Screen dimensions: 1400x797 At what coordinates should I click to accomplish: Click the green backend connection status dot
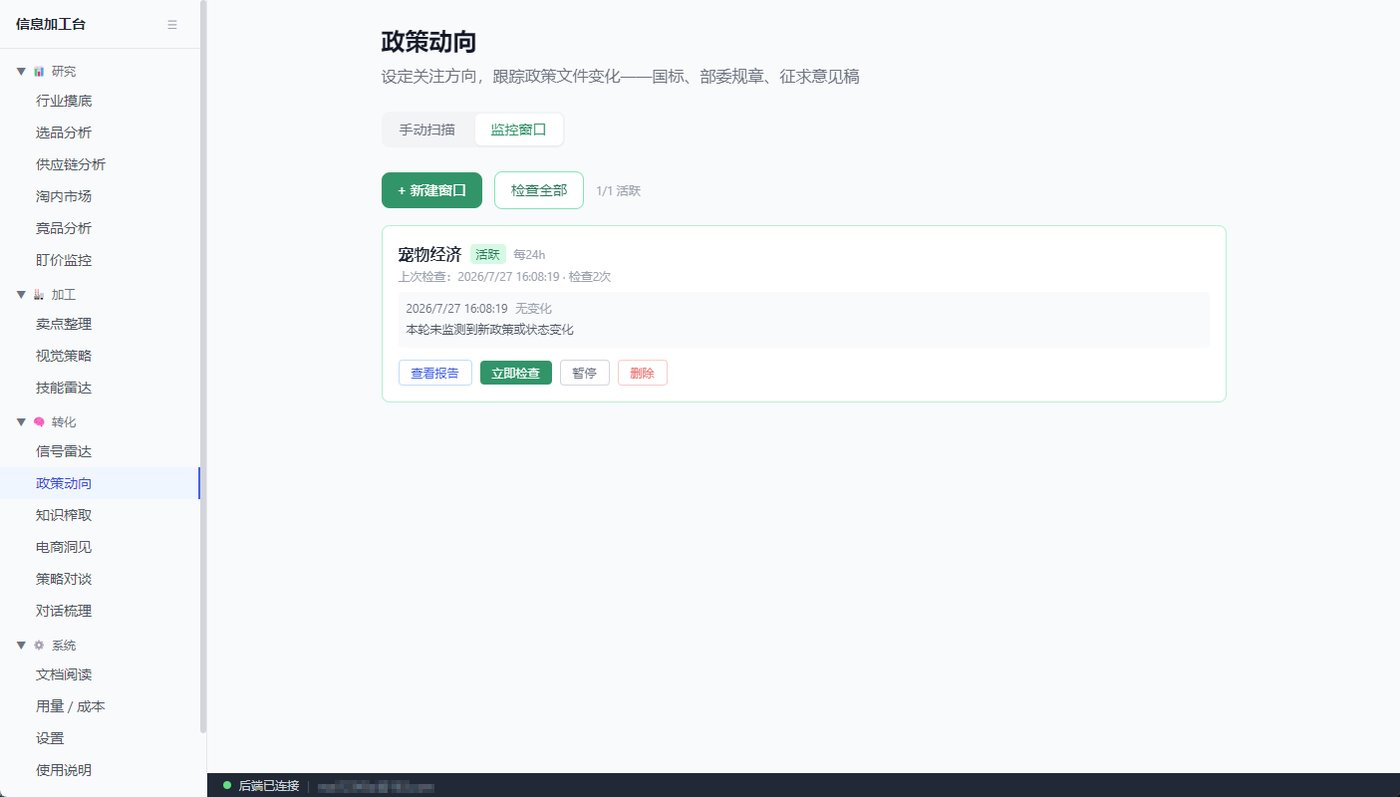[227, 786]
